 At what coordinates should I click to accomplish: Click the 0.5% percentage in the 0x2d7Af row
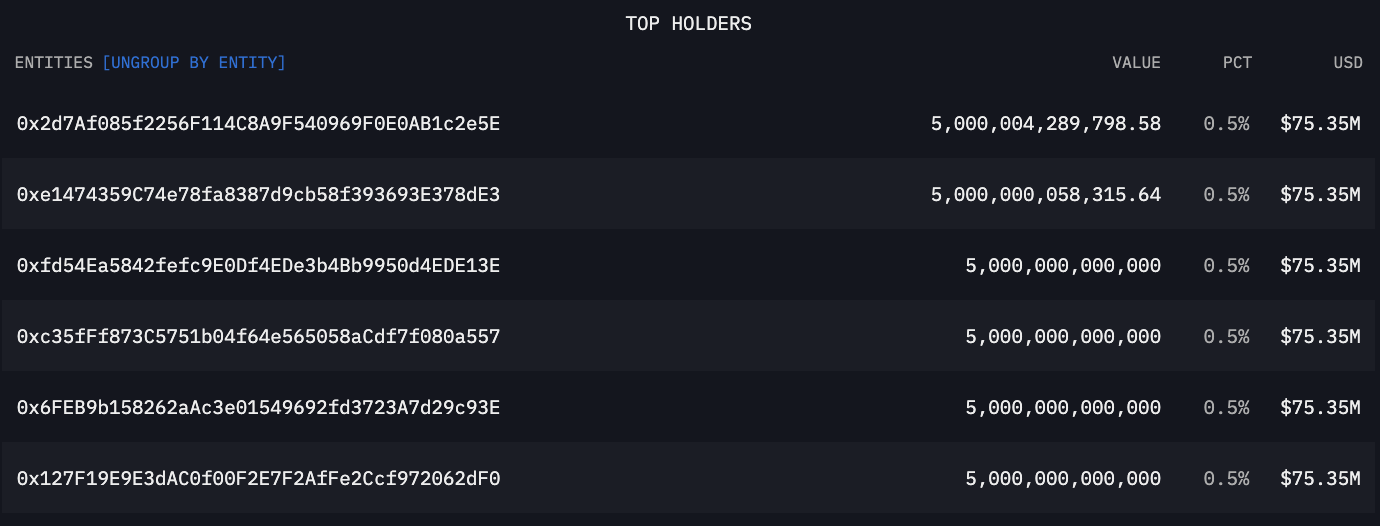click(x=1226, y=124)
